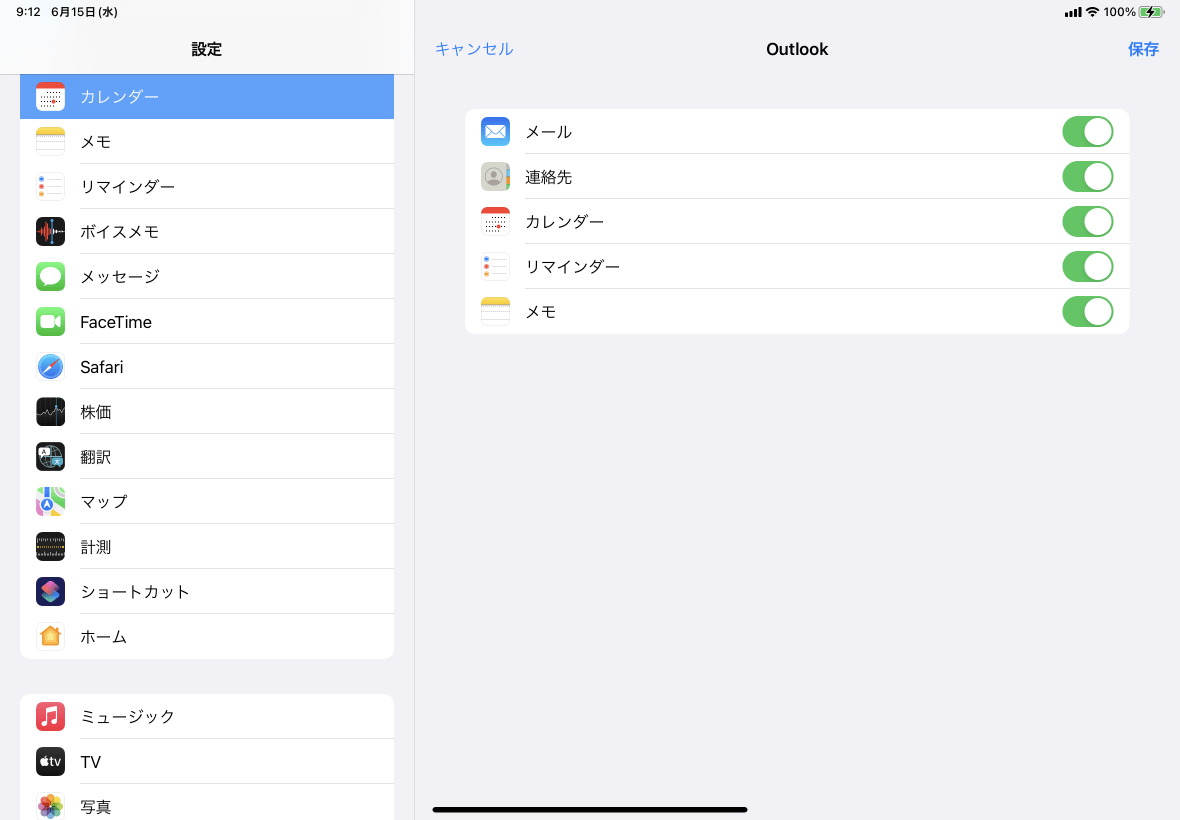Open ショートカット settings label

click(x=135, y=592)
